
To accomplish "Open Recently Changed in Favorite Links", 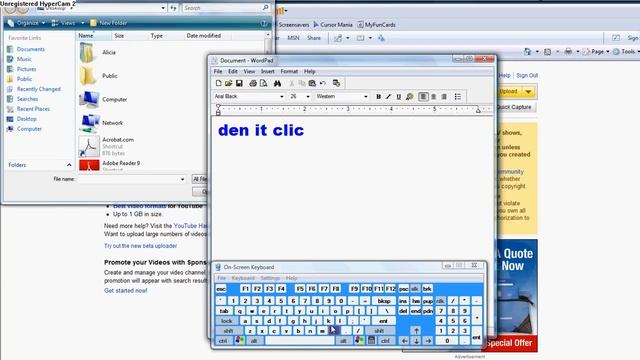I will point(39,89).
